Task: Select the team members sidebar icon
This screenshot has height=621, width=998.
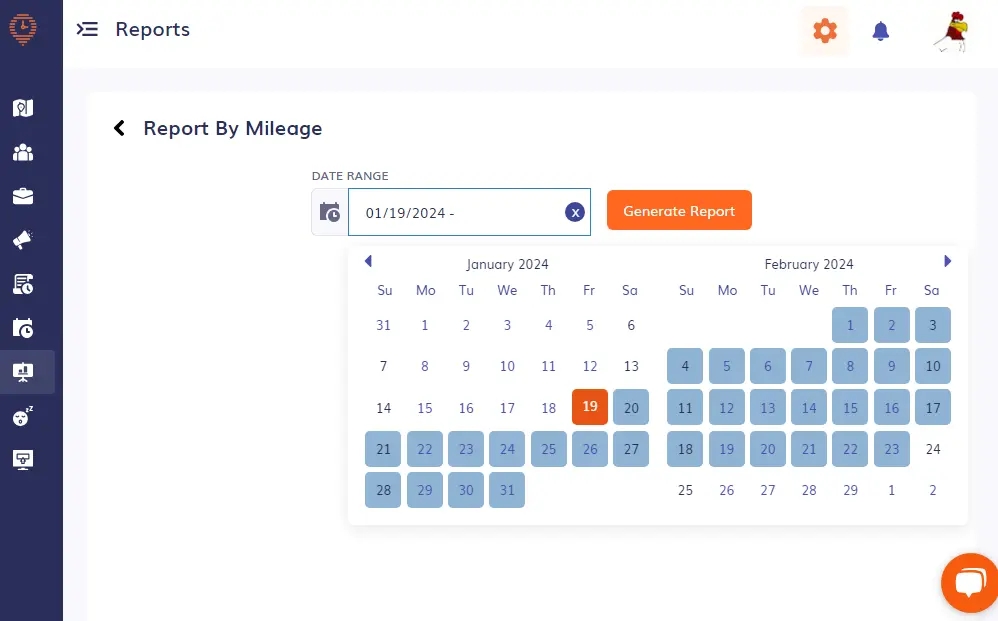Action: [x=22, y=152]
